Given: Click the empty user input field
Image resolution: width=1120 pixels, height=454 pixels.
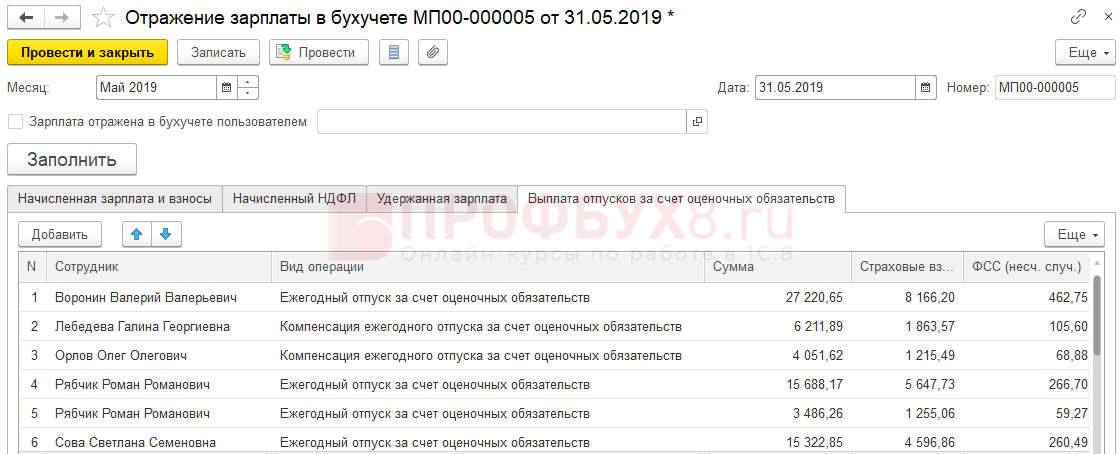Looking at the screenshot, I should (x=502, y=121).
